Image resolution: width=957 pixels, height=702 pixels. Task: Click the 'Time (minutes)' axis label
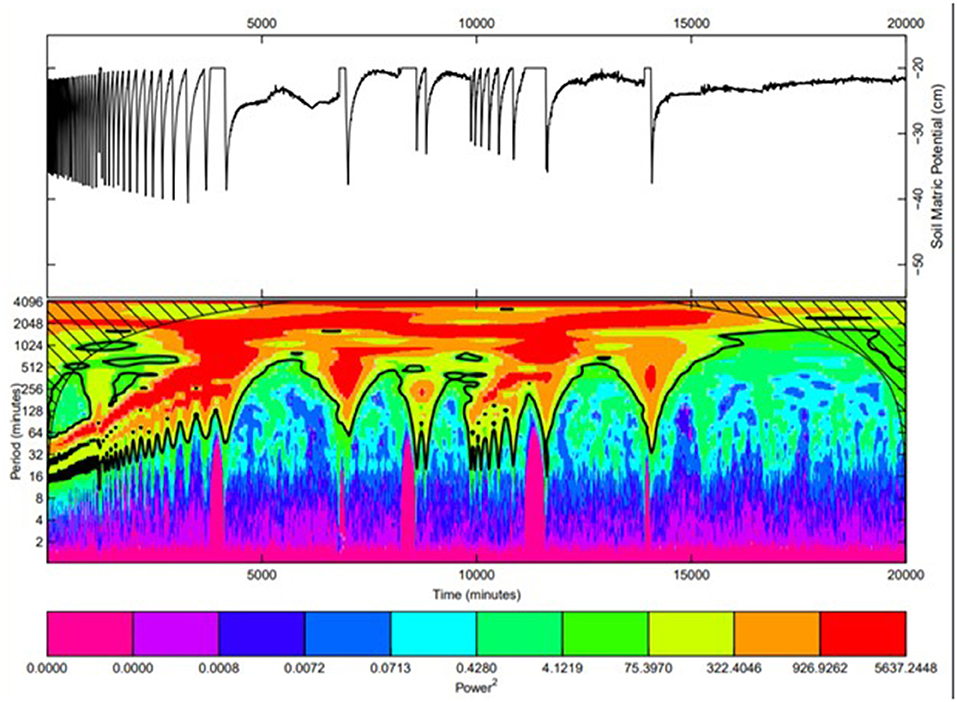(477, 594)
